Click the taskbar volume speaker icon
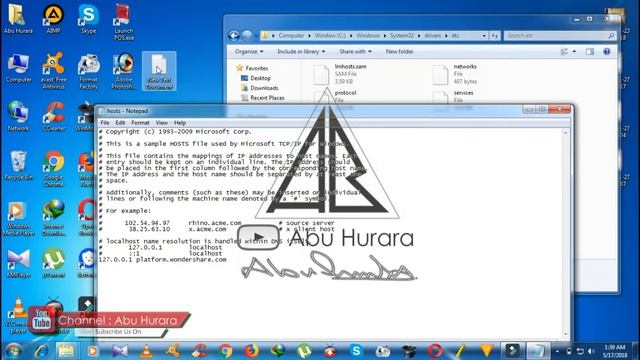The height and width of the screenshot is (360, 640). (x=591, y=351)
